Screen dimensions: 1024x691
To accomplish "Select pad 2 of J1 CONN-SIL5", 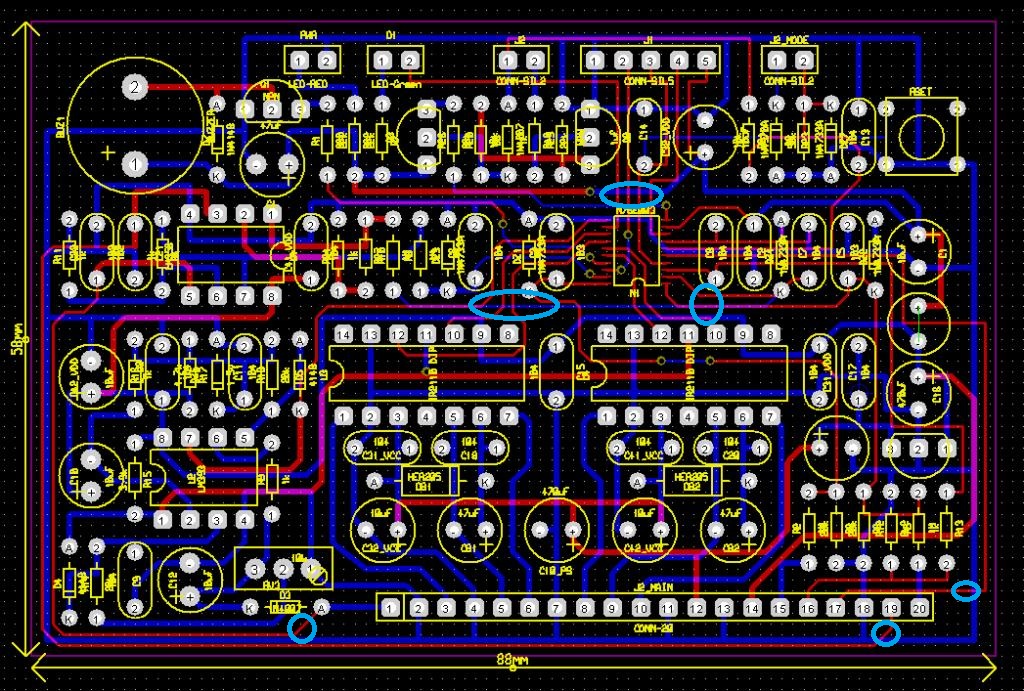I will pyautogui.click(x=623, y=61).
